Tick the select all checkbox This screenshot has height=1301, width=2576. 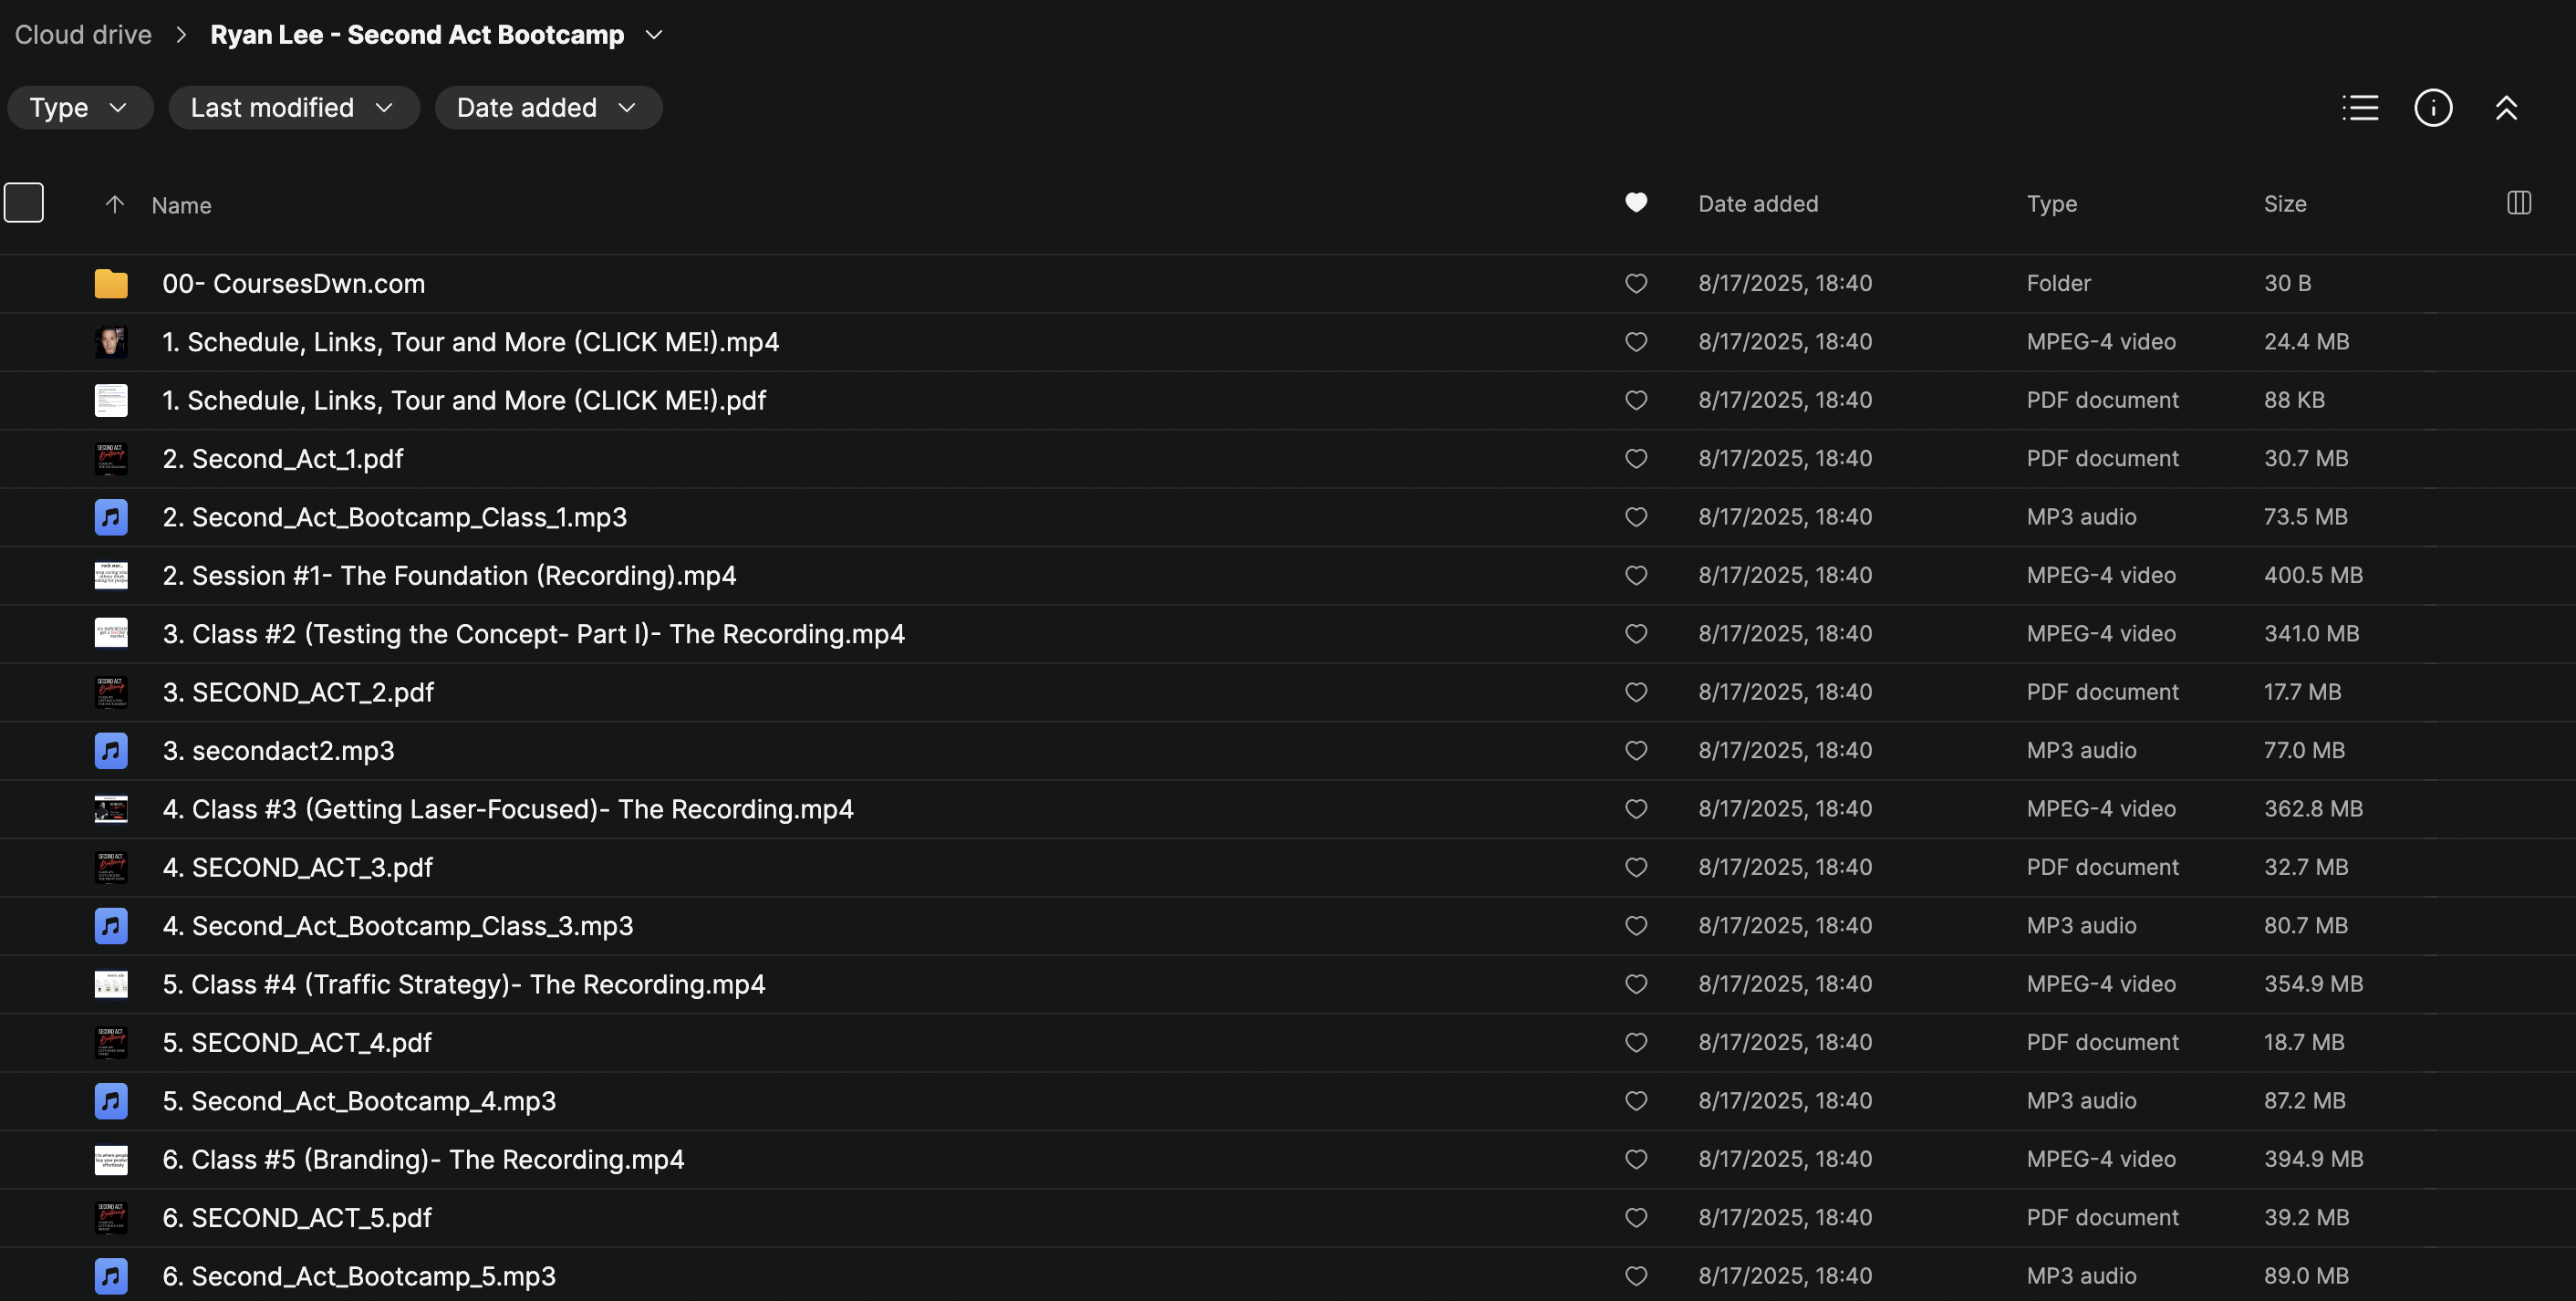click(x=24, y=203)
